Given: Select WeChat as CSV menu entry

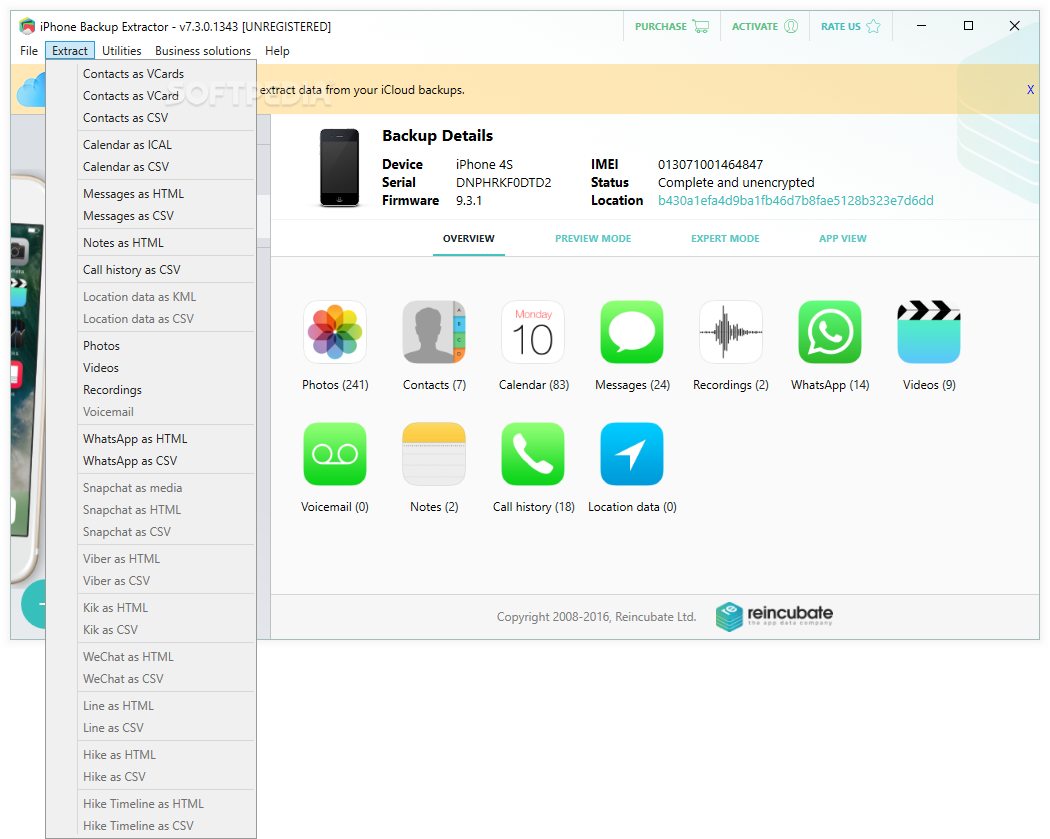Looking at the screenshot, I should pyautogui.click(x=151, y=679).
